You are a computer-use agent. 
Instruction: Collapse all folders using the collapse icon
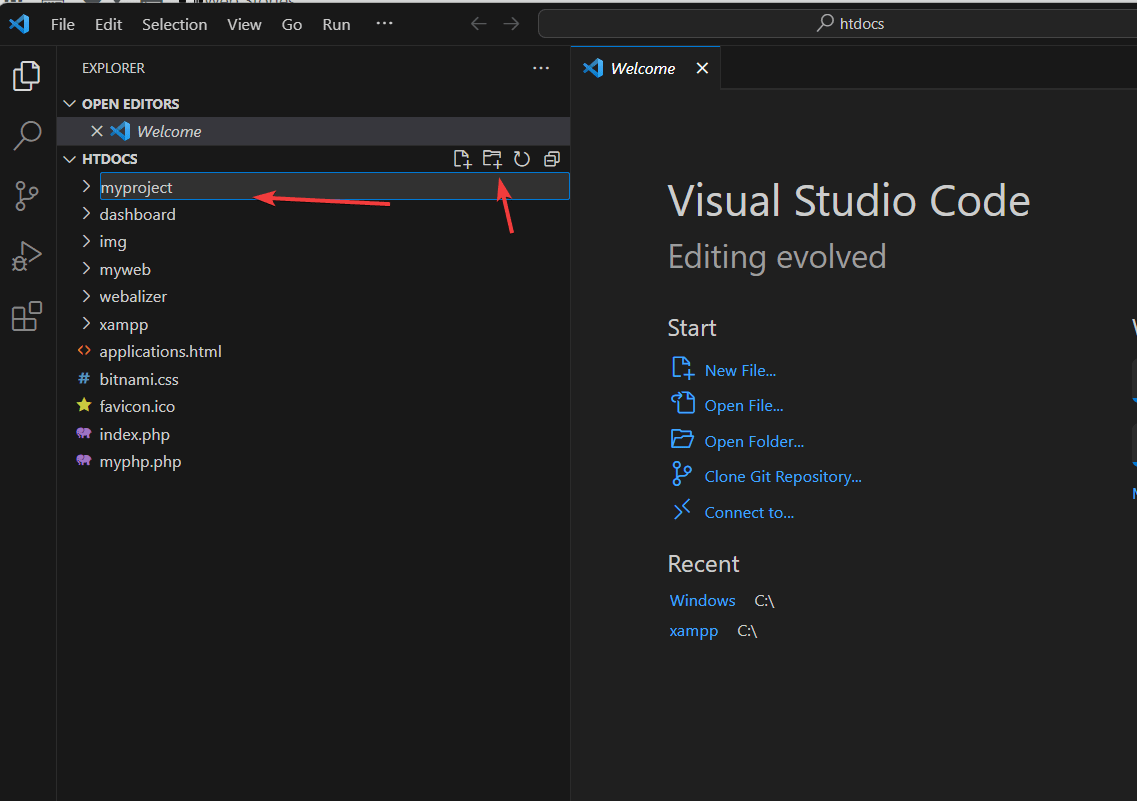pos(551,158)
